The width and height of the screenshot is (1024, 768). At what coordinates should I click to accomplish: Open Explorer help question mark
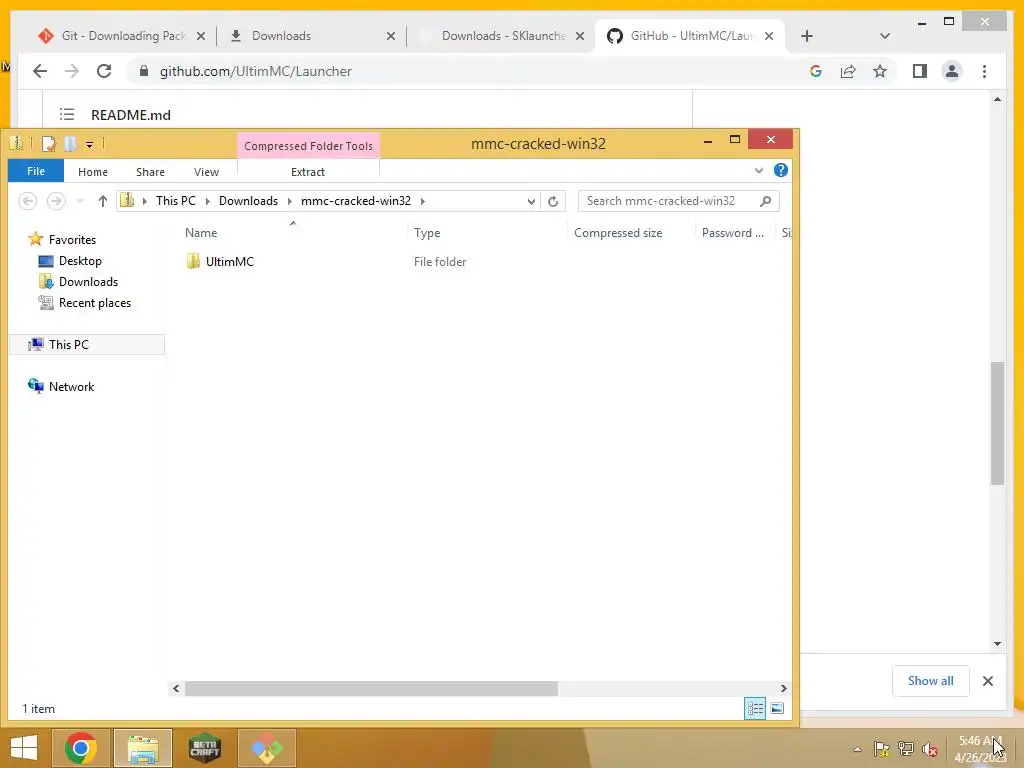780,170
